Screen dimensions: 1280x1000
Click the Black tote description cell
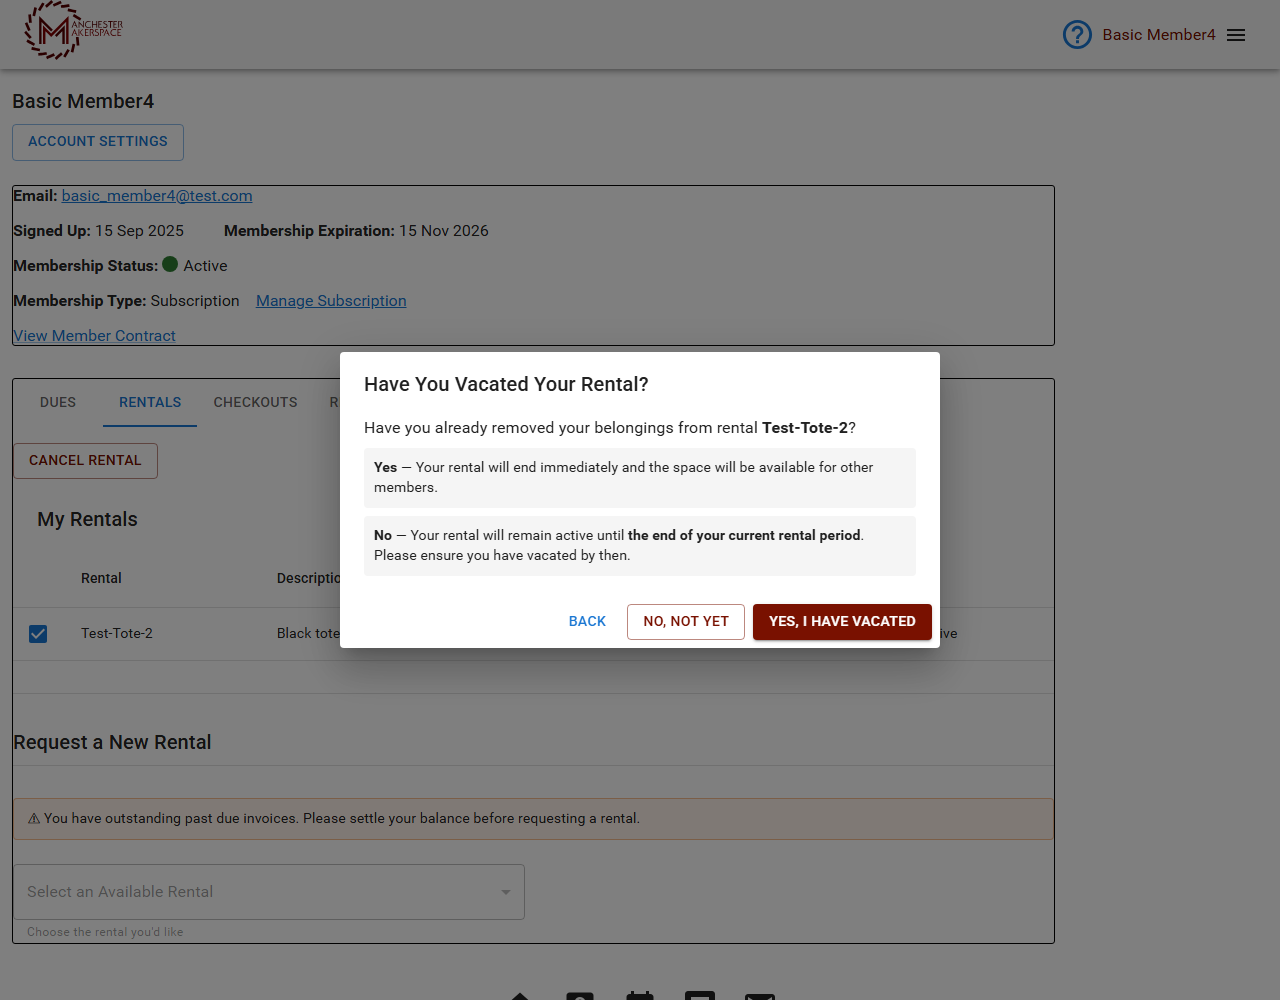pyautogui.click(x=308, y=634)
